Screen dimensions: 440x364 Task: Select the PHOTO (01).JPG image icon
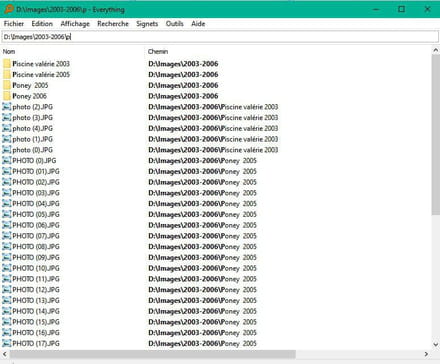[7, 171]
